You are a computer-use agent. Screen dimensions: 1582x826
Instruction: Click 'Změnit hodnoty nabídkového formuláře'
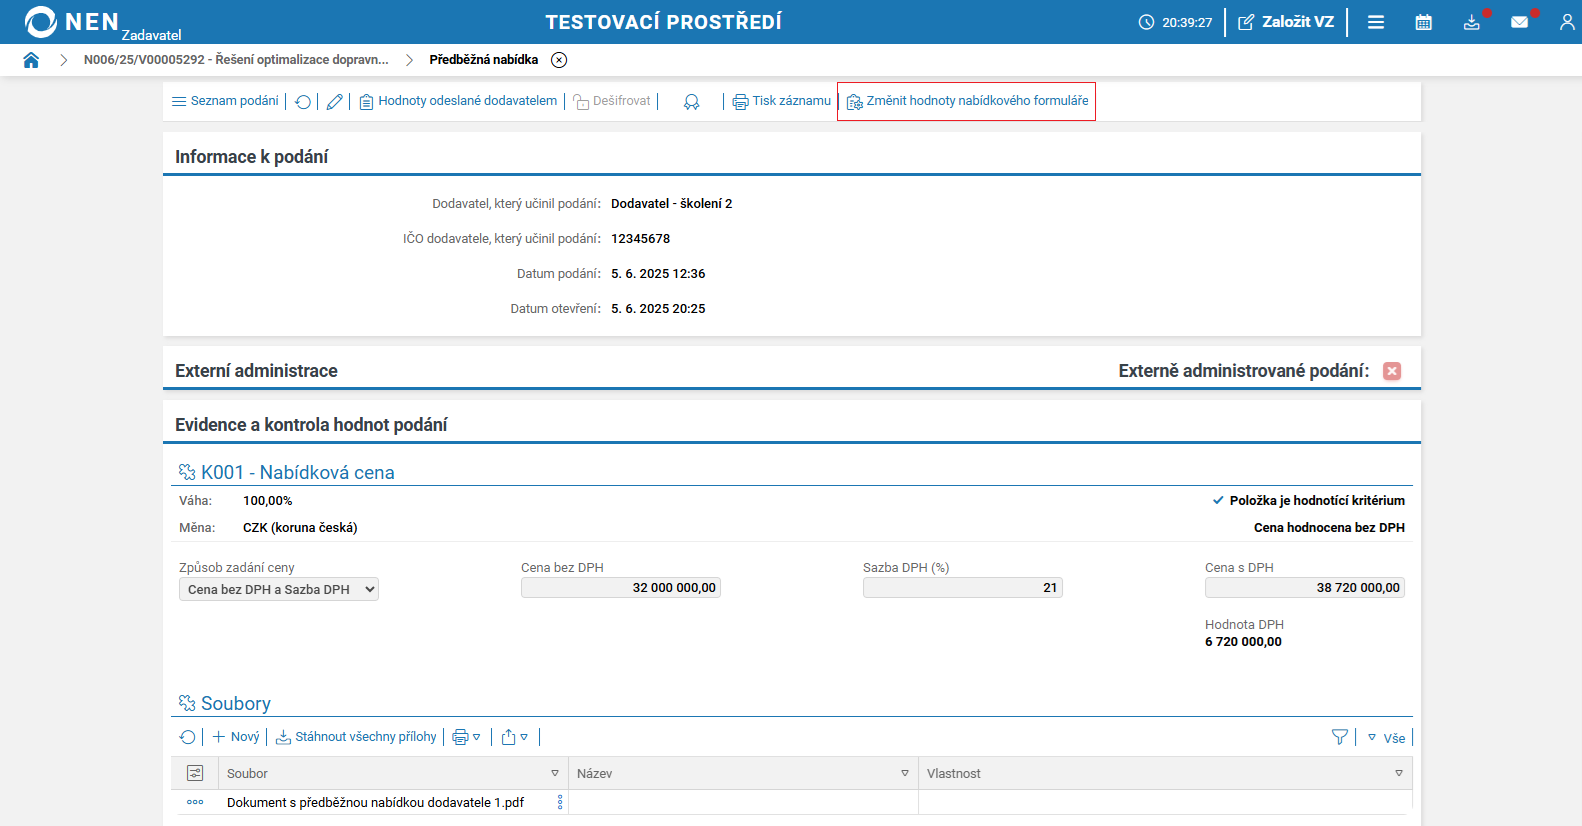tap(967, 101)
